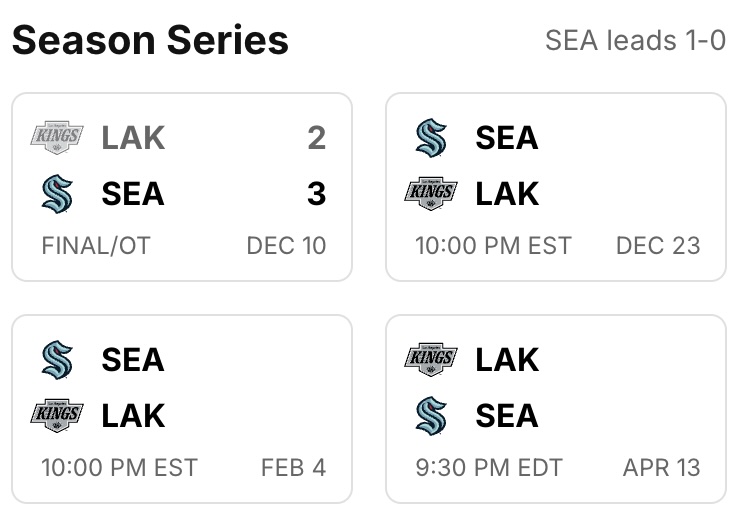Viewport: 750px width, 524px height.
Task: Click Kings logo in Apr 13 game card
Action: tap(432, 359)
